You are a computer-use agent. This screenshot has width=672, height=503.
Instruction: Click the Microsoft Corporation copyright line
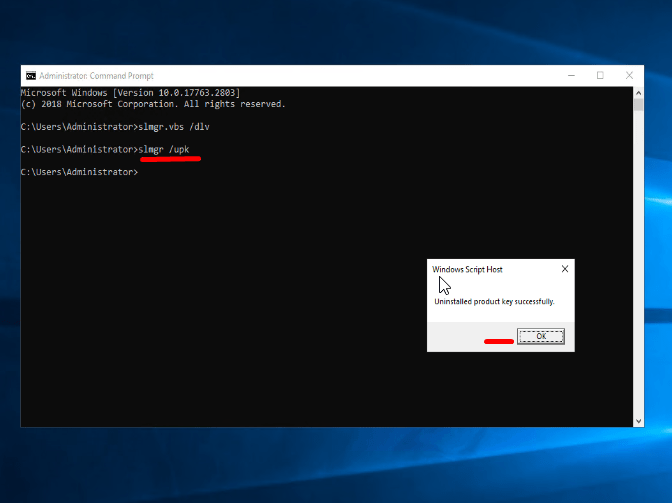(152, 104)
